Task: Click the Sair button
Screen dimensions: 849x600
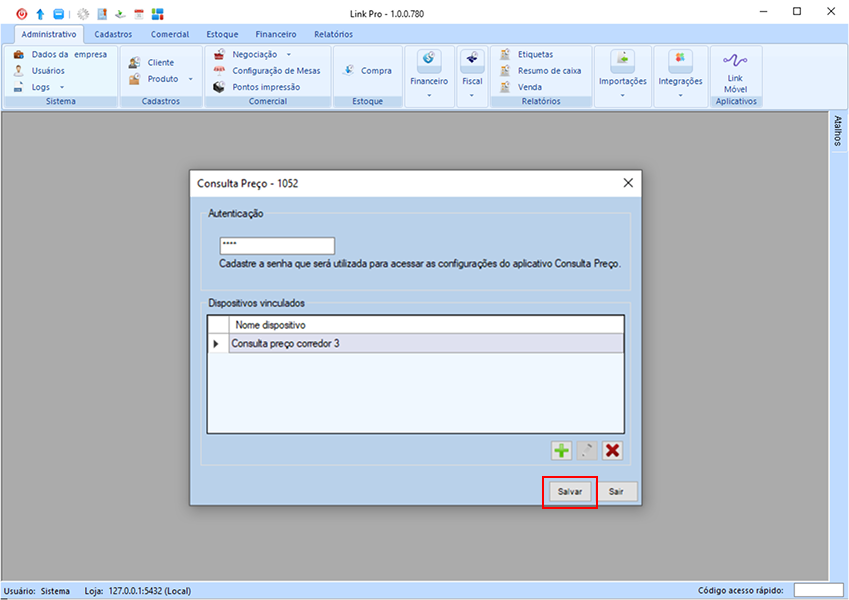Action: 616,492
